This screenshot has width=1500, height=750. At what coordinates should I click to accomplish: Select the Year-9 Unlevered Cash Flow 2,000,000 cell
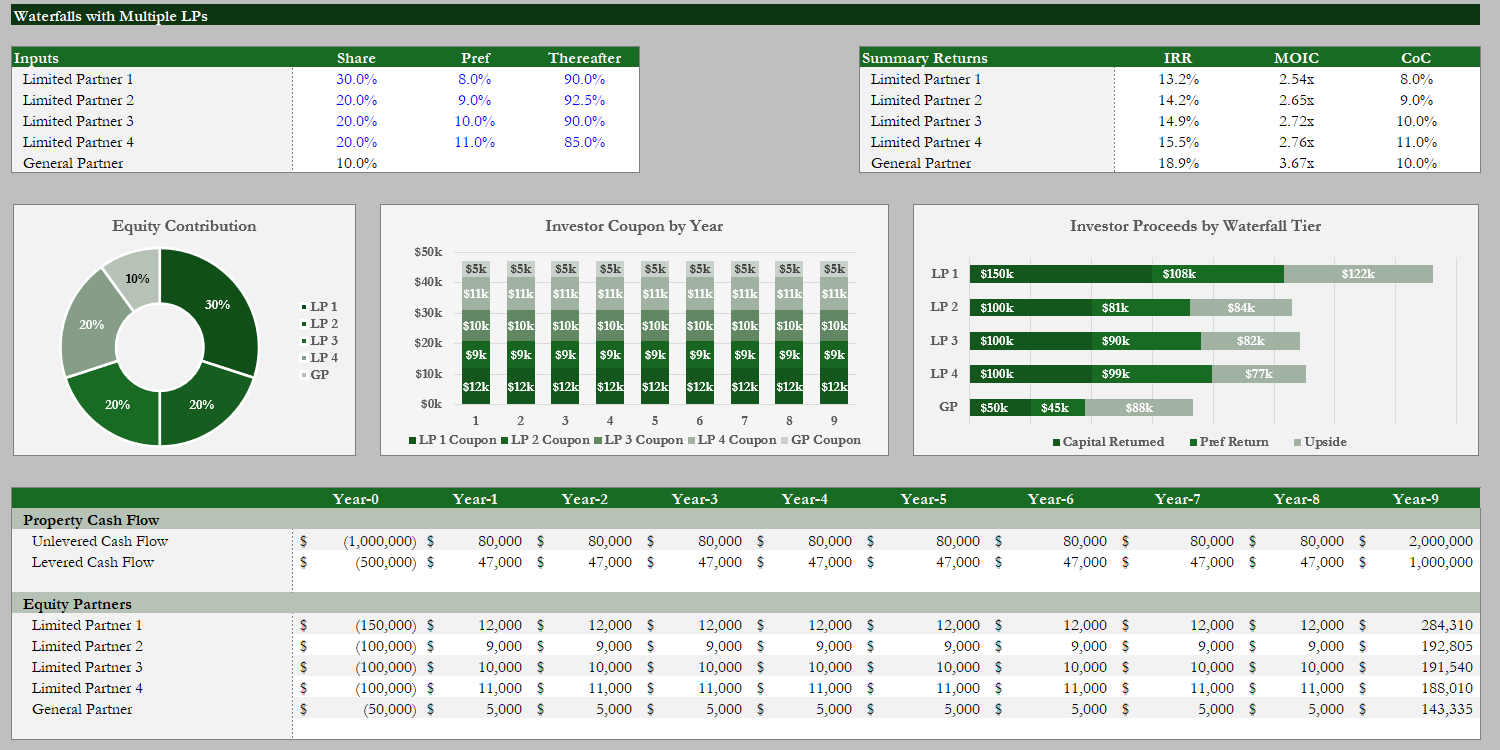tap(1418, 541)
